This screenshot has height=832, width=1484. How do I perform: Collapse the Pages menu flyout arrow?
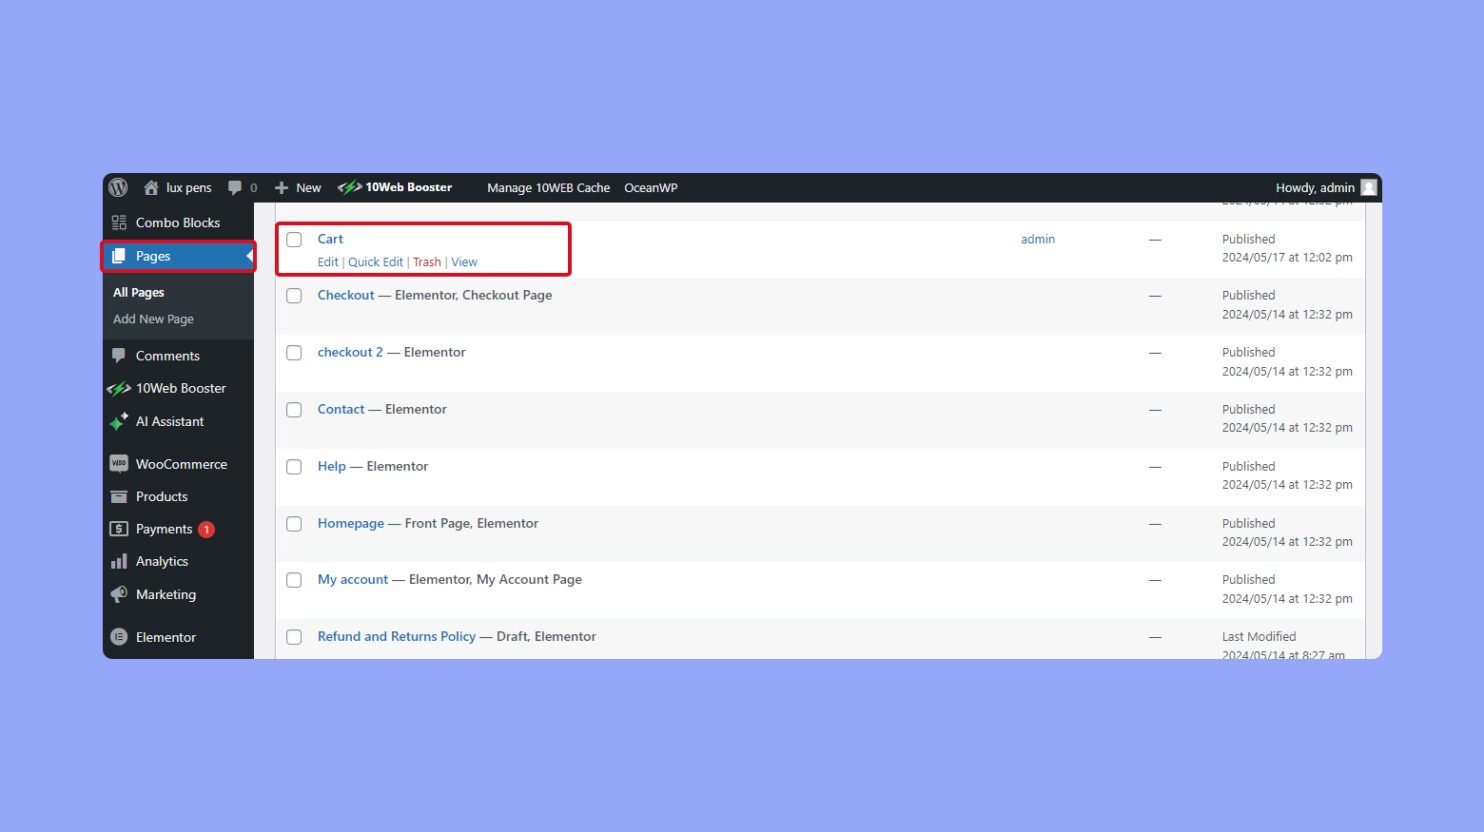point(249,256)
